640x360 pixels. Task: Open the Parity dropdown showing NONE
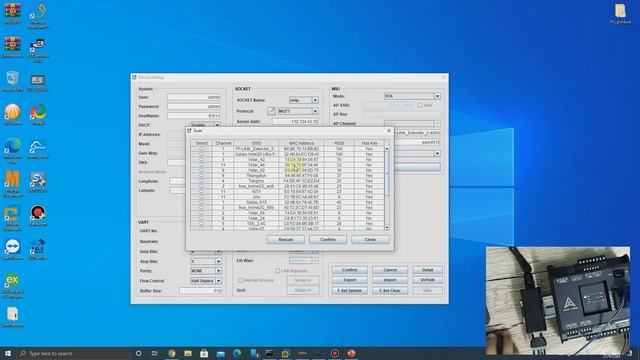point(218,271)
